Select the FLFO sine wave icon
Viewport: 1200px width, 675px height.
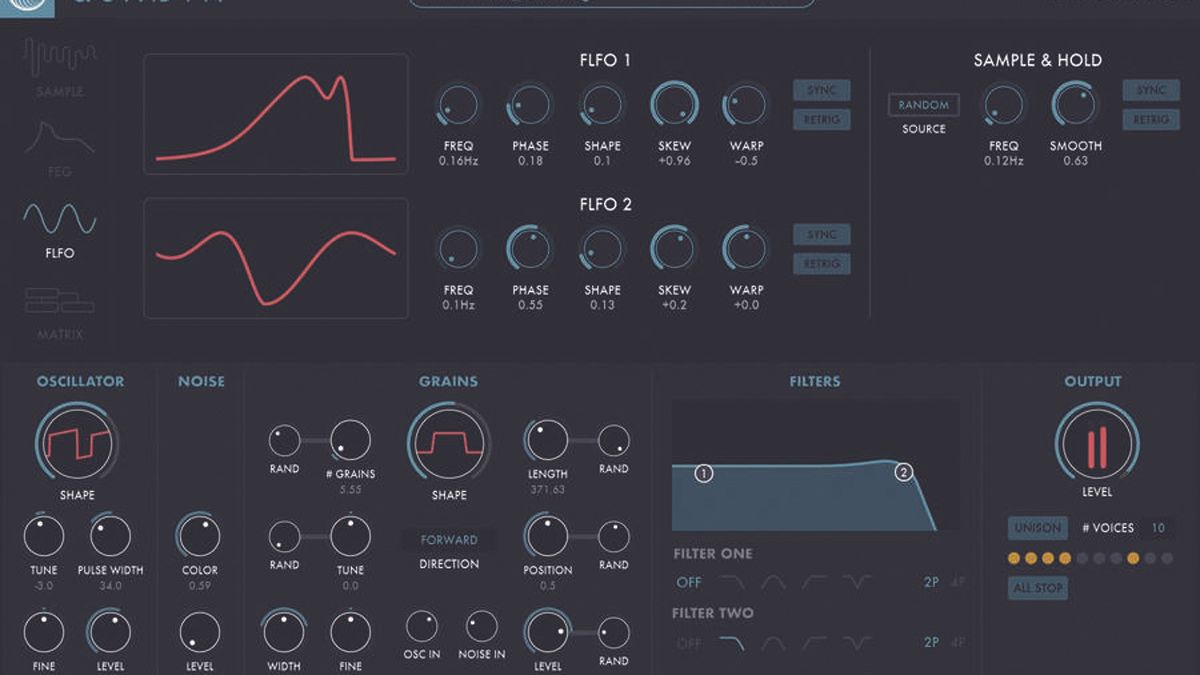click(58, 220)
